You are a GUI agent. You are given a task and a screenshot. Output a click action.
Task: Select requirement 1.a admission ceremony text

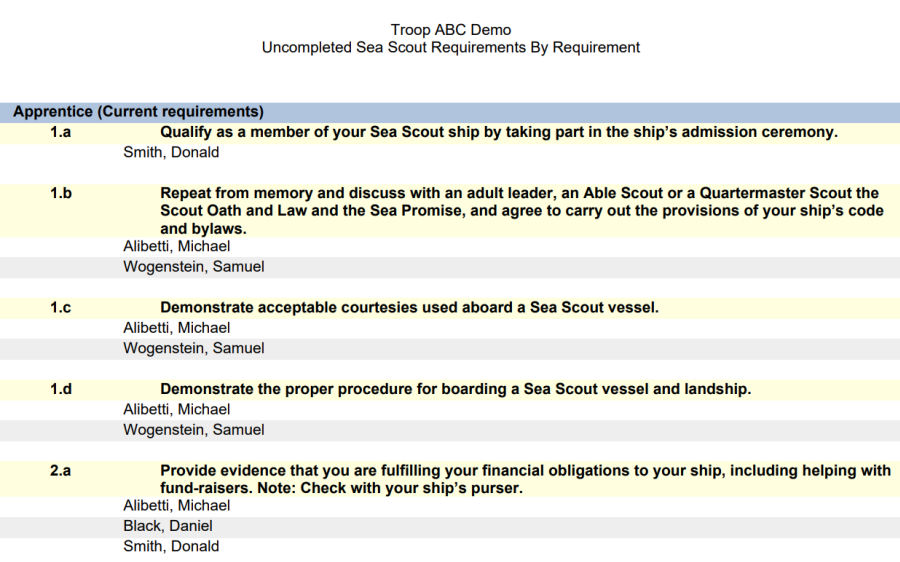coord(499,132)
